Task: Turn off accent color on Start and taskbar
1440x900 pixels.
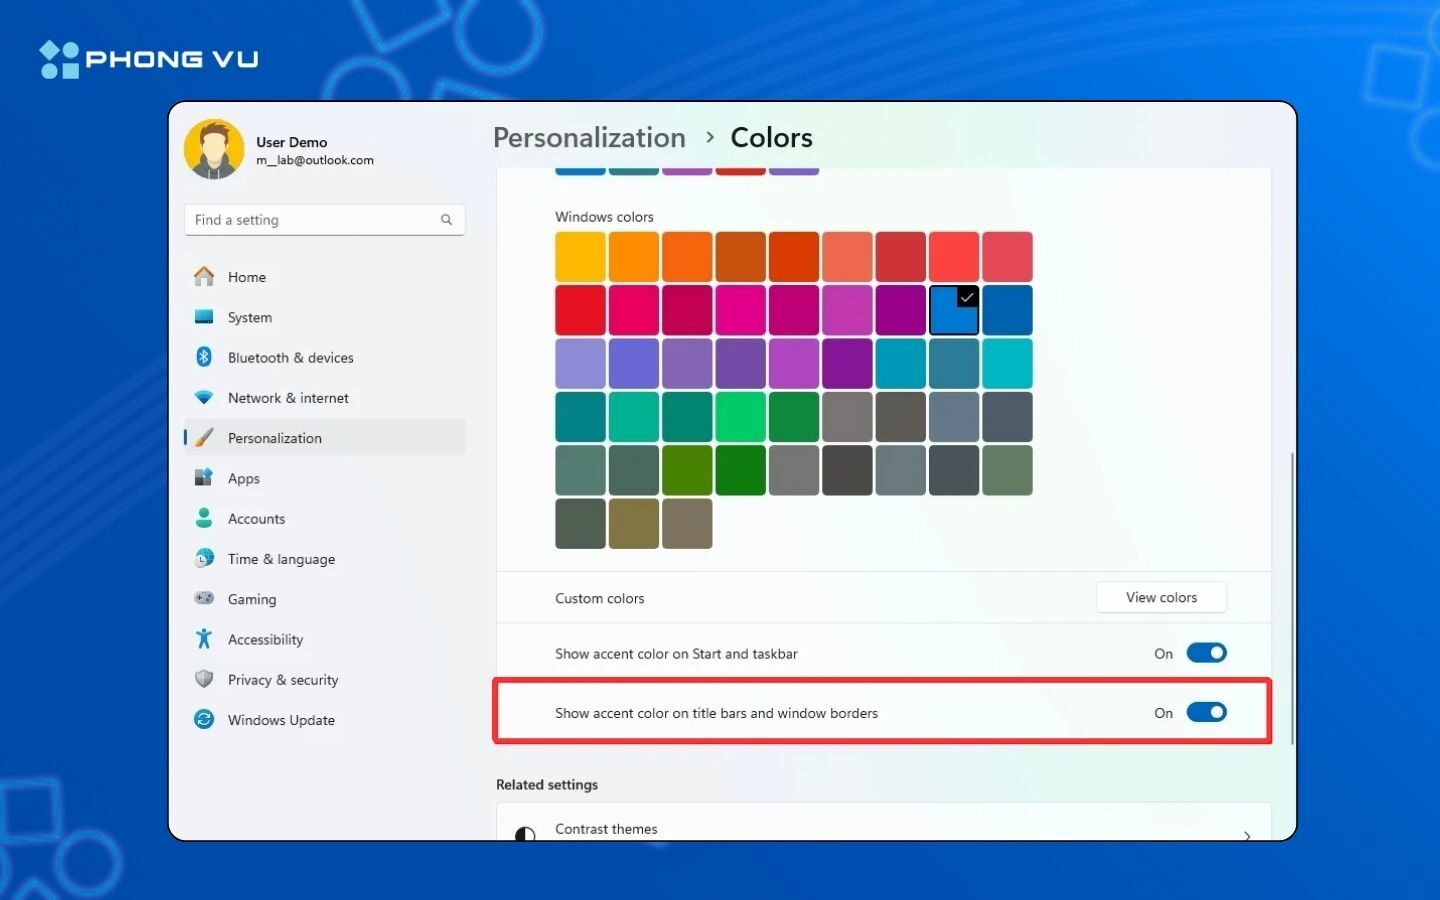Action: pos(1206,653)
